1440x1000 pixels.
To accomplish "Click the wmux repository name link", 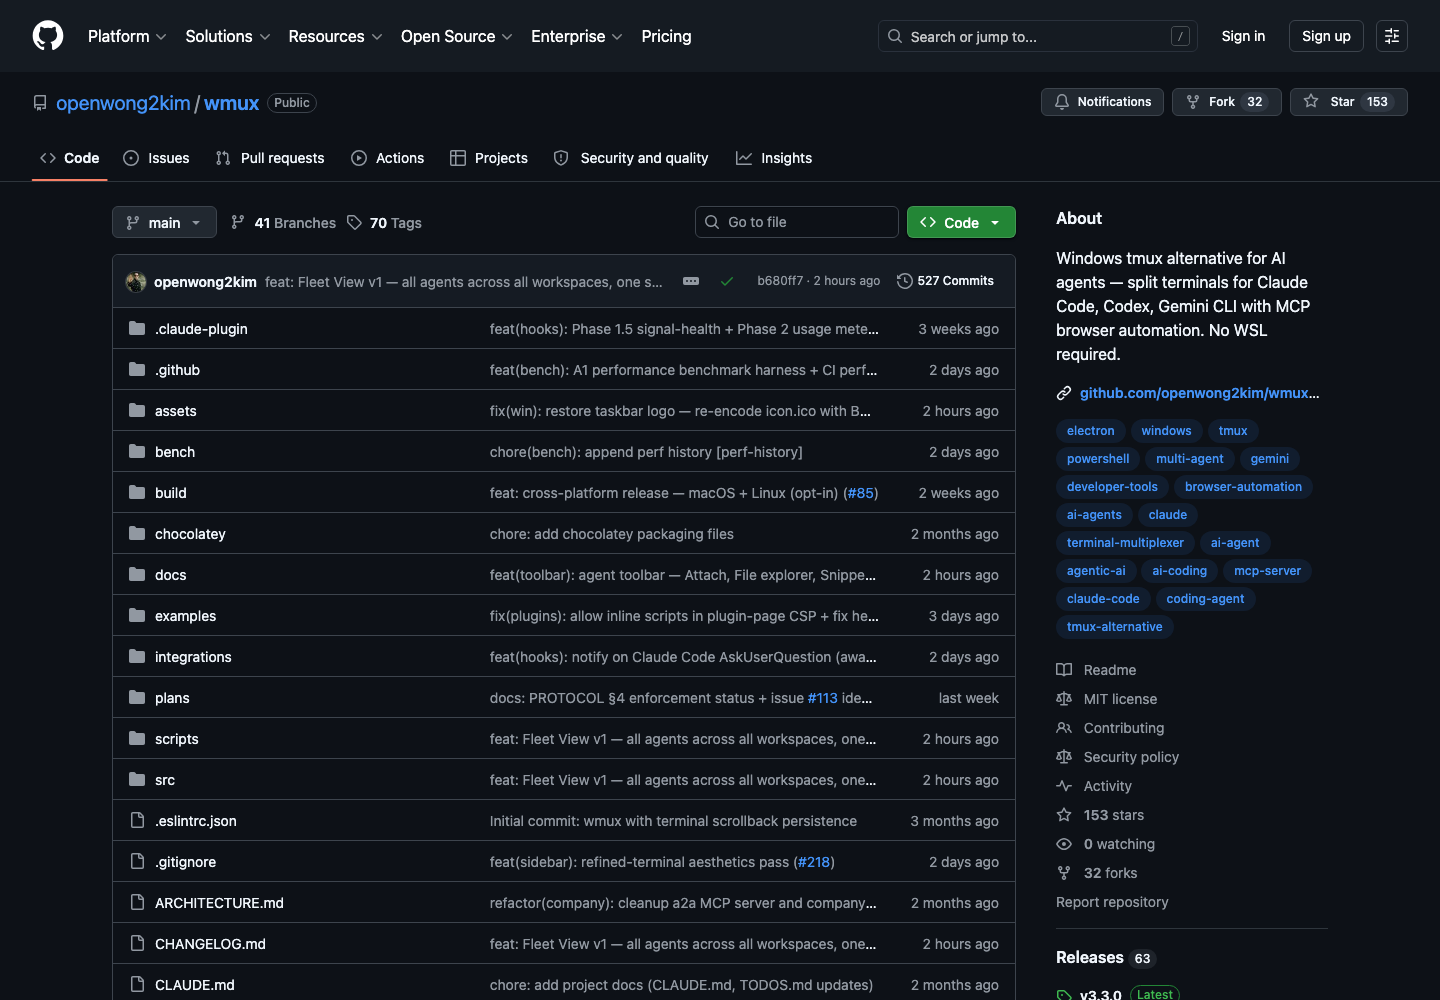I will pos(231,103).
